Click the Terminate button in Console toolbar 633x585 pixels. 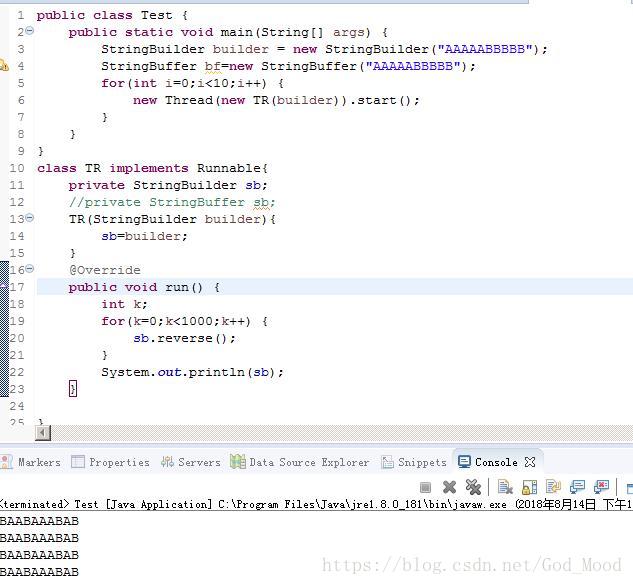click(x=425, y=487)
